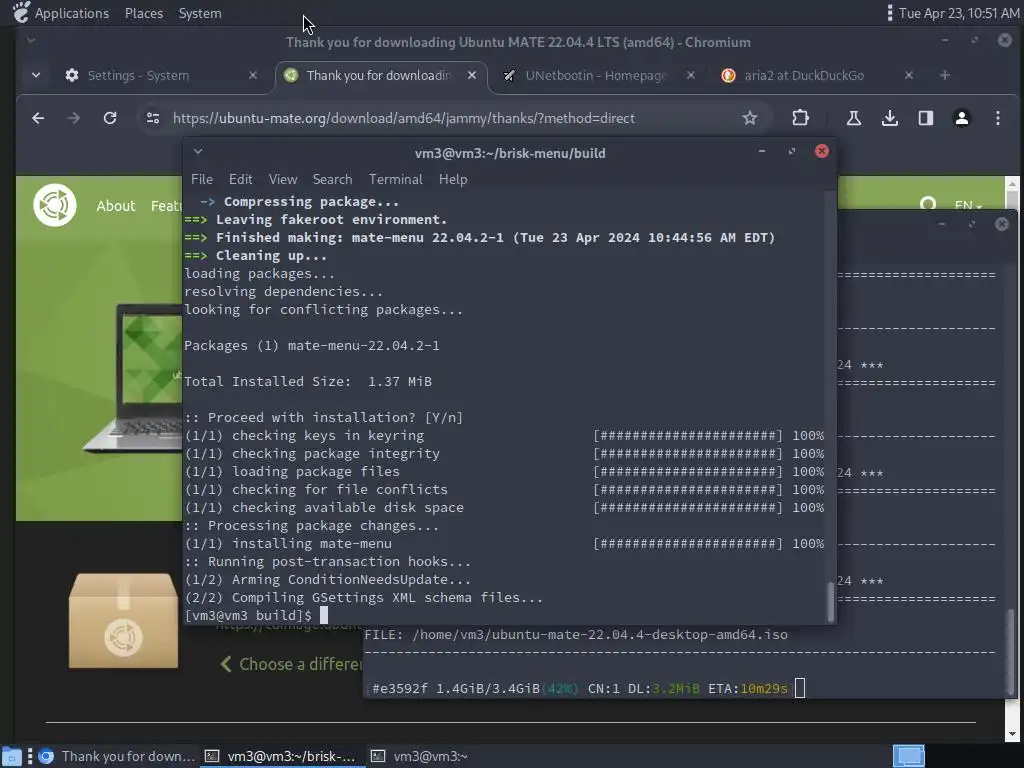Reload the Ubuntu MATE page

pos(110,118)
